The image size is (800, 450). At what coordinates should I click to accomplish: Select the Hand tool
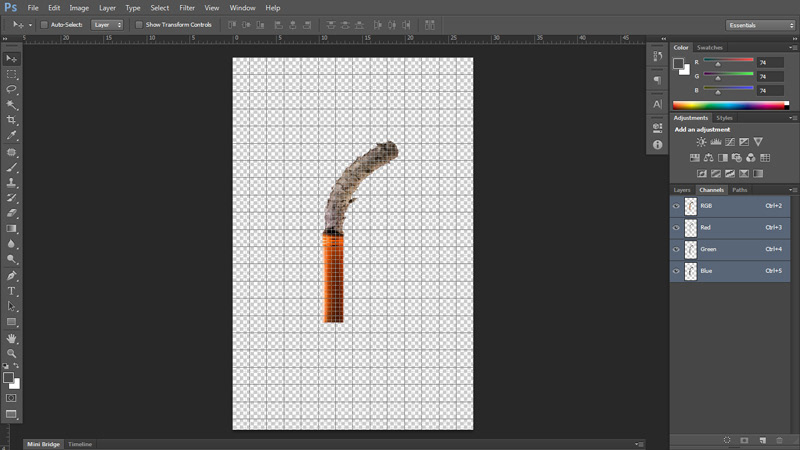[x=12, y=338]
